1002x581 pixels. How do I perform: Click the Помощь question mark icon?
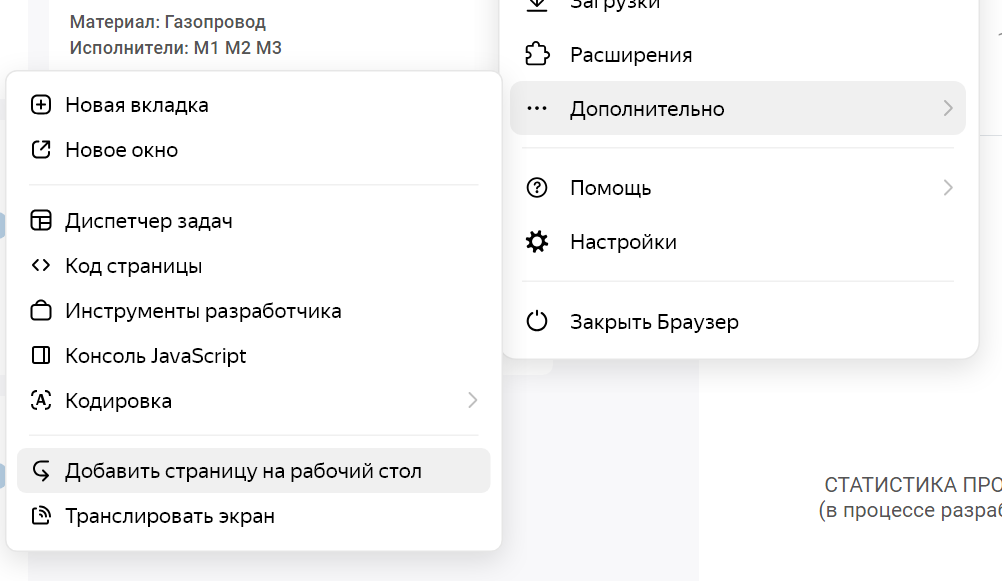pyautogui.click(x=537, y=188)
